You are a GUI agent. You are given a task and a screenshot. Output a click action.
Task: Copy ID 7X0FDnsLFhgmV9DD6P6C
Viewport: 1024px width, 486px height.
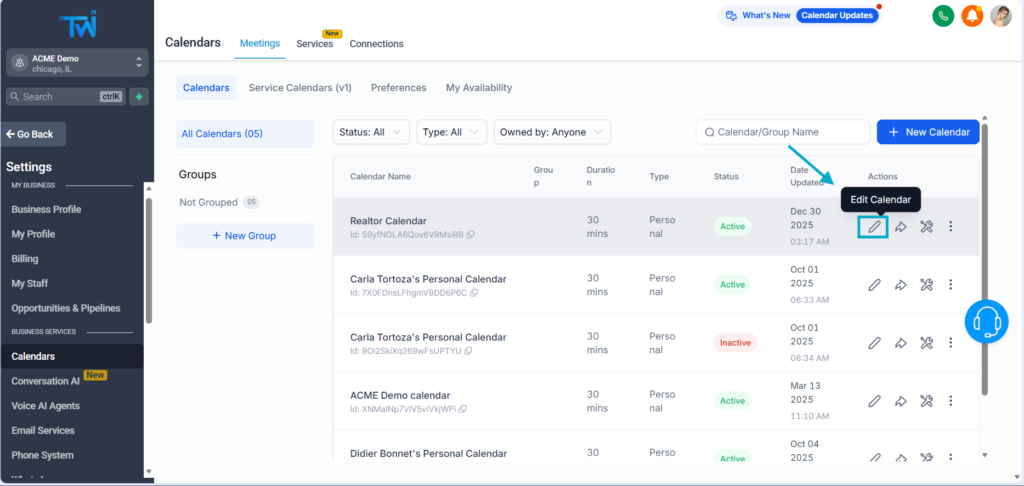[x=474, y=293]
